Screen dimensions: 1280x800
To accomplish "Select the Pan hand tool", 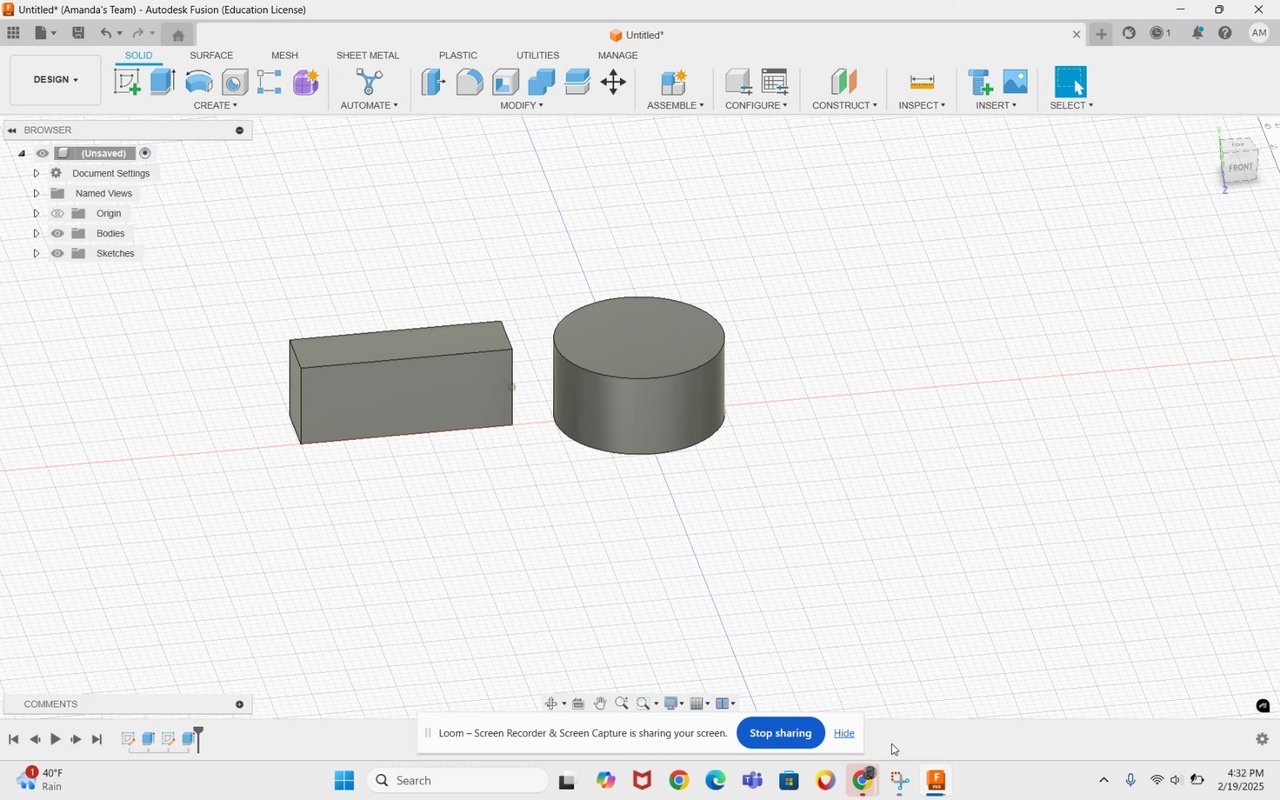I will pyautogui.click(x=600, y=704).
